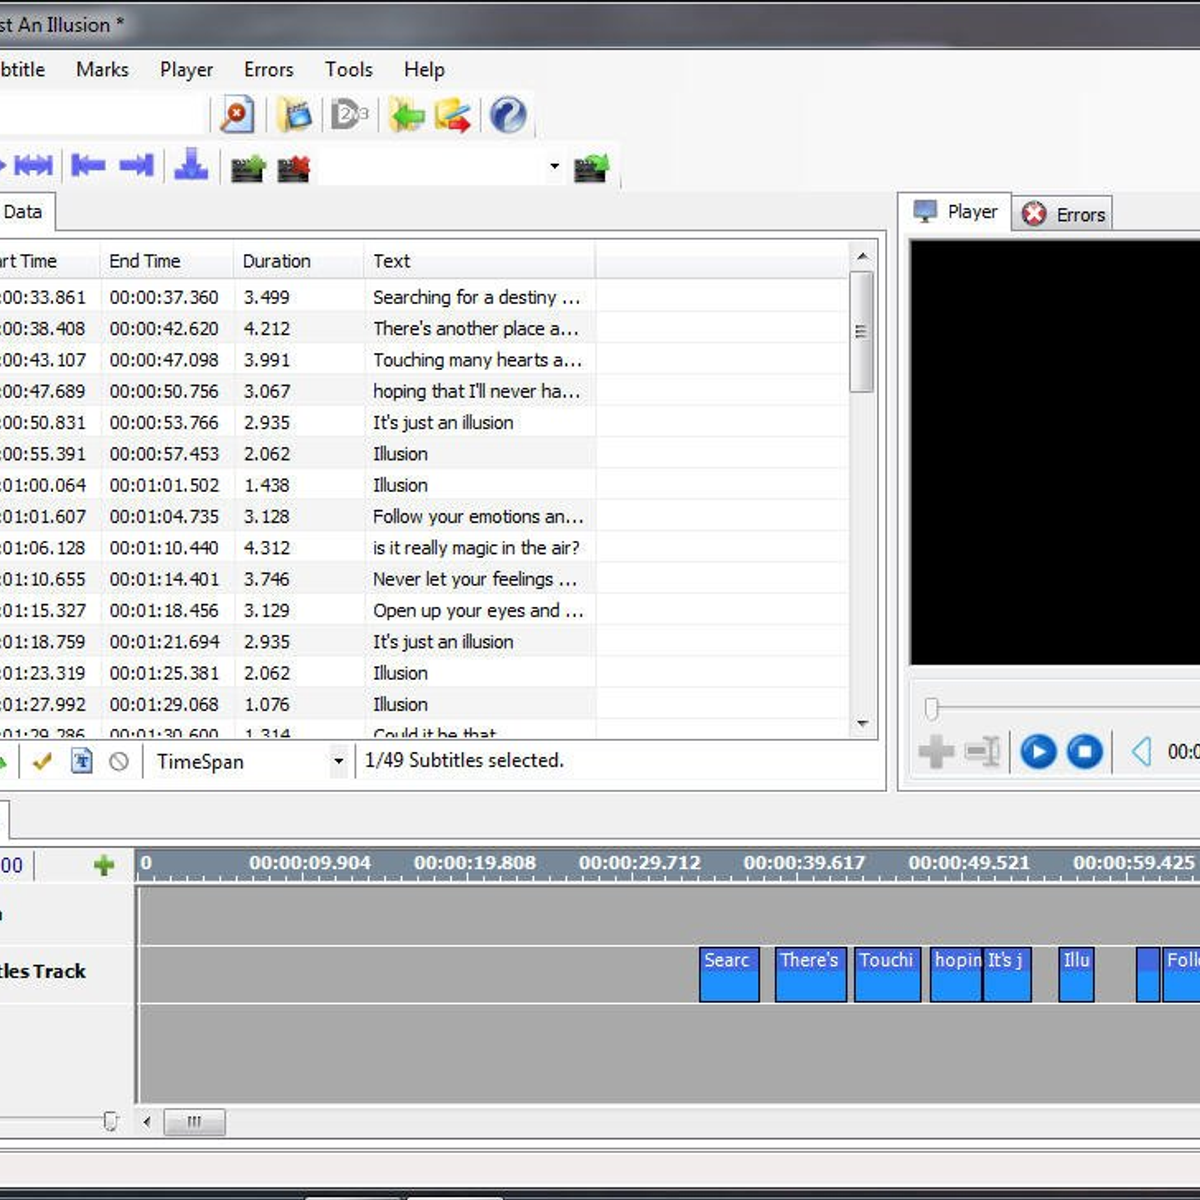This screenshot has height=1200, width=1200.
Task: Click the folder icon with green arrow
Action: click(x=407, y=116)
